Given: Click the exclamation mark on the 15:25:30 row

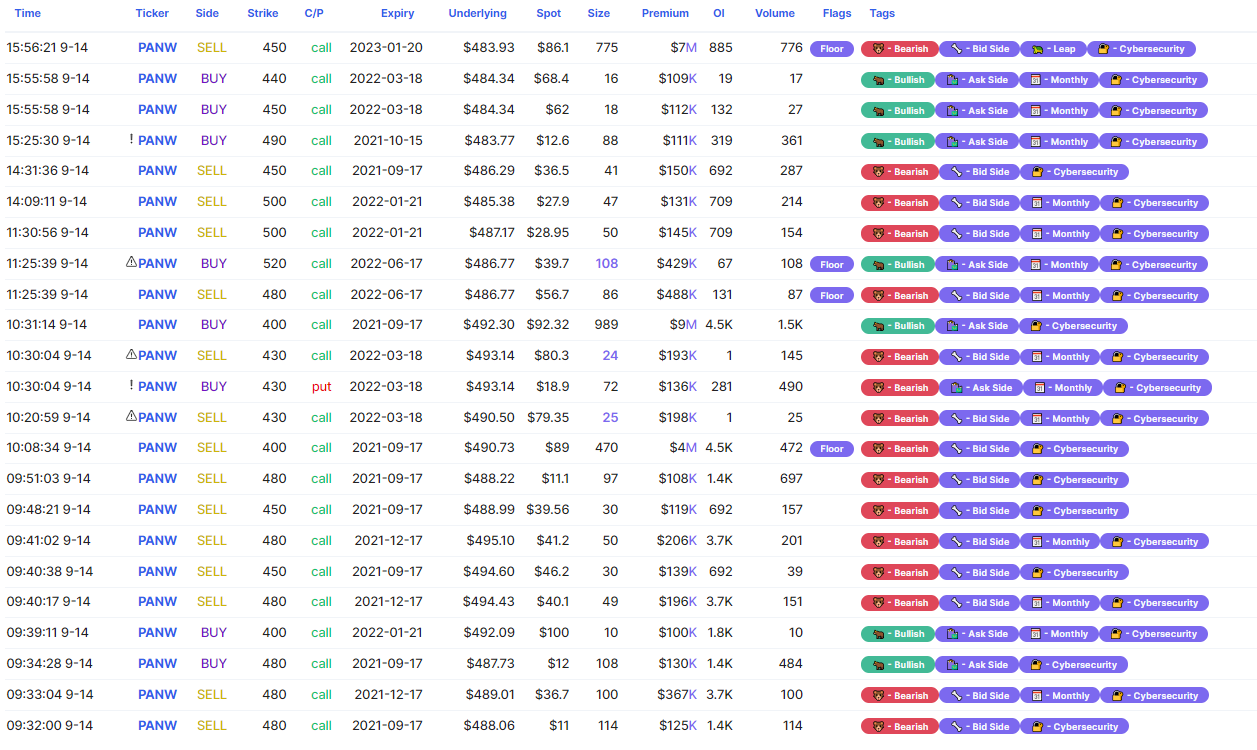Looking at the screenshot, I should point(131,140).
